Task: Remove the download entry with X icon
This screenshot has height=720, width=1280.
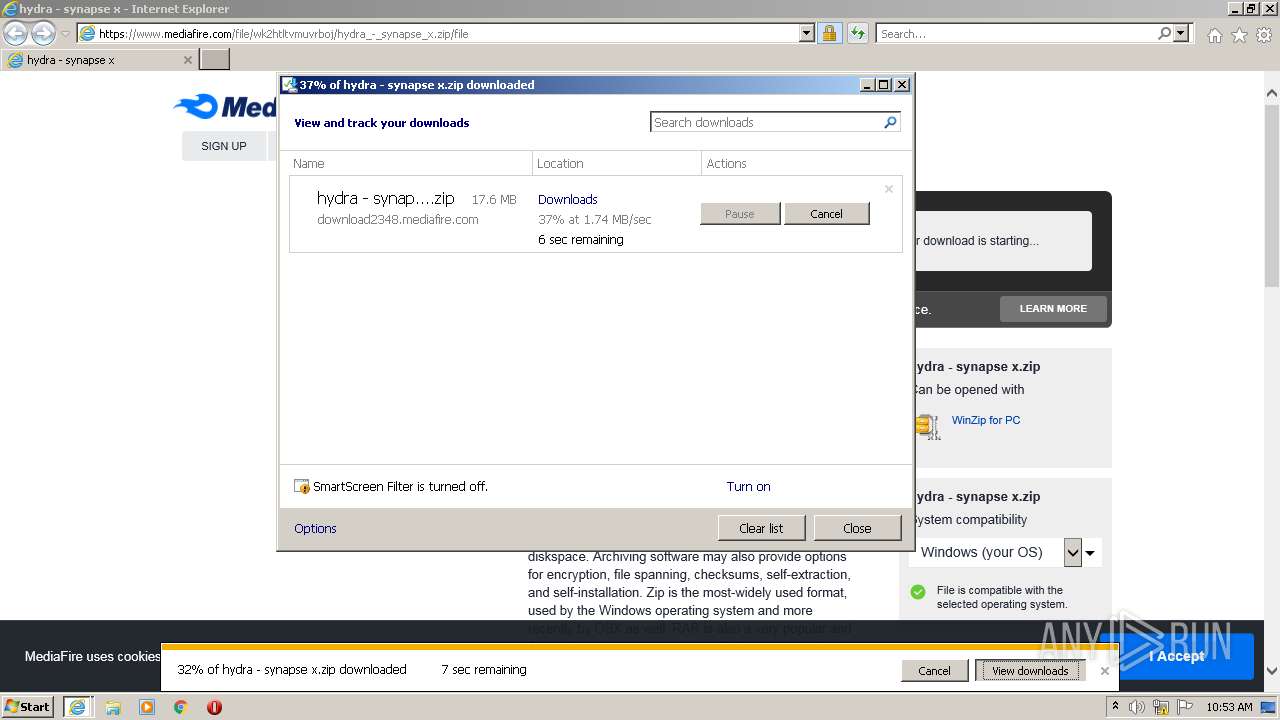Action: tap(888, 188)
